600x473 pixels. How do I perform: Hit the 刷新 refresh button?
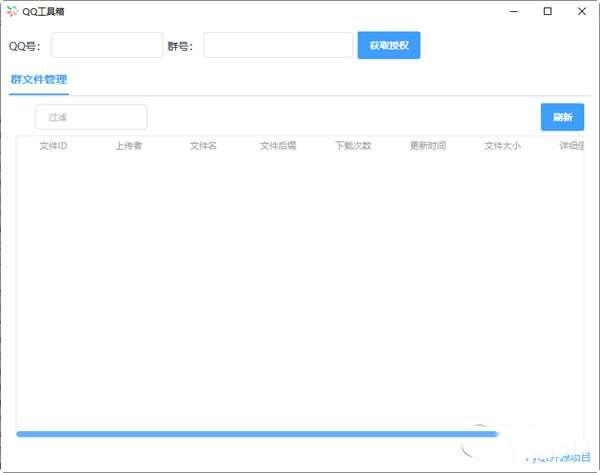(562, 117)
